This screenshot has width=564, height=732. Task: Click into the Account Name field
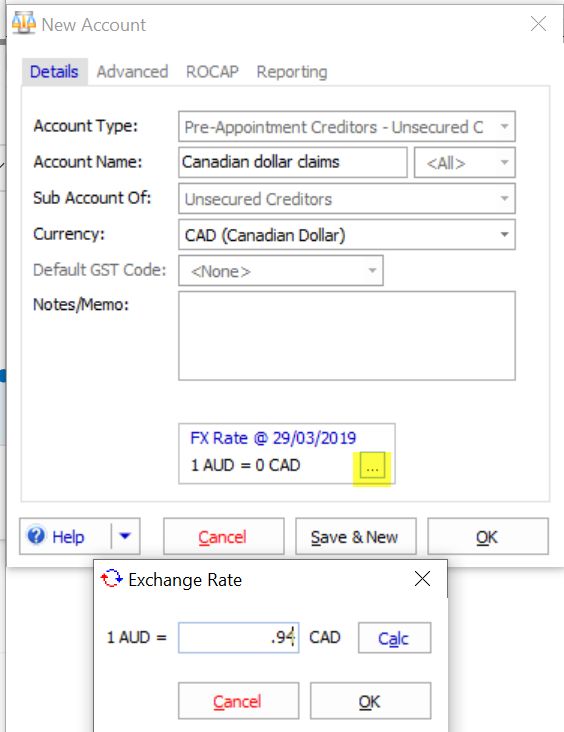(x=293, y=162)
